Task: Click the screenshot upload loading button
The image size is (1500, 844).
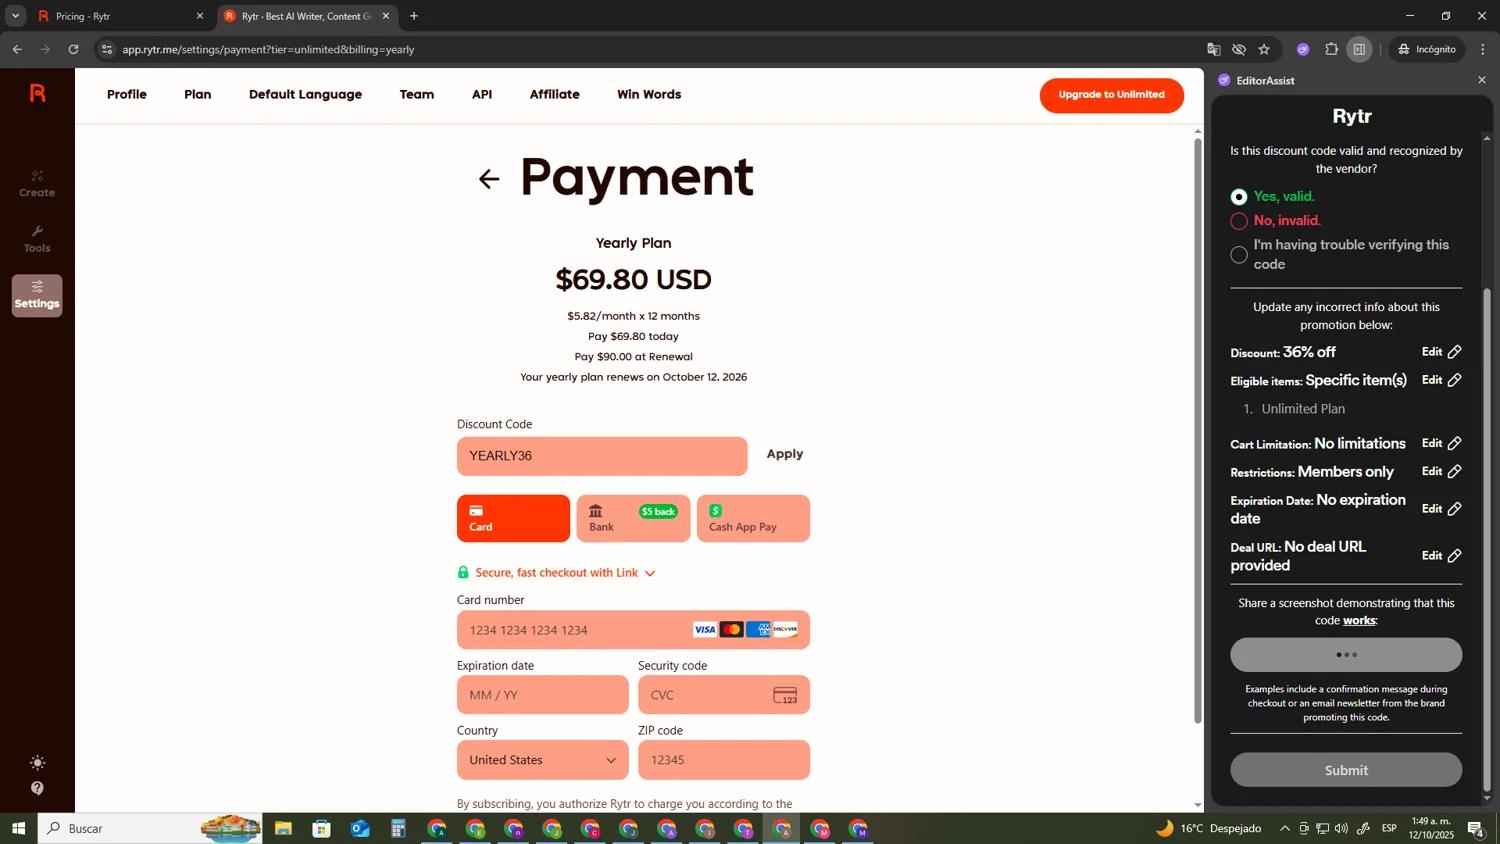Action: [x=1346, y=655]
